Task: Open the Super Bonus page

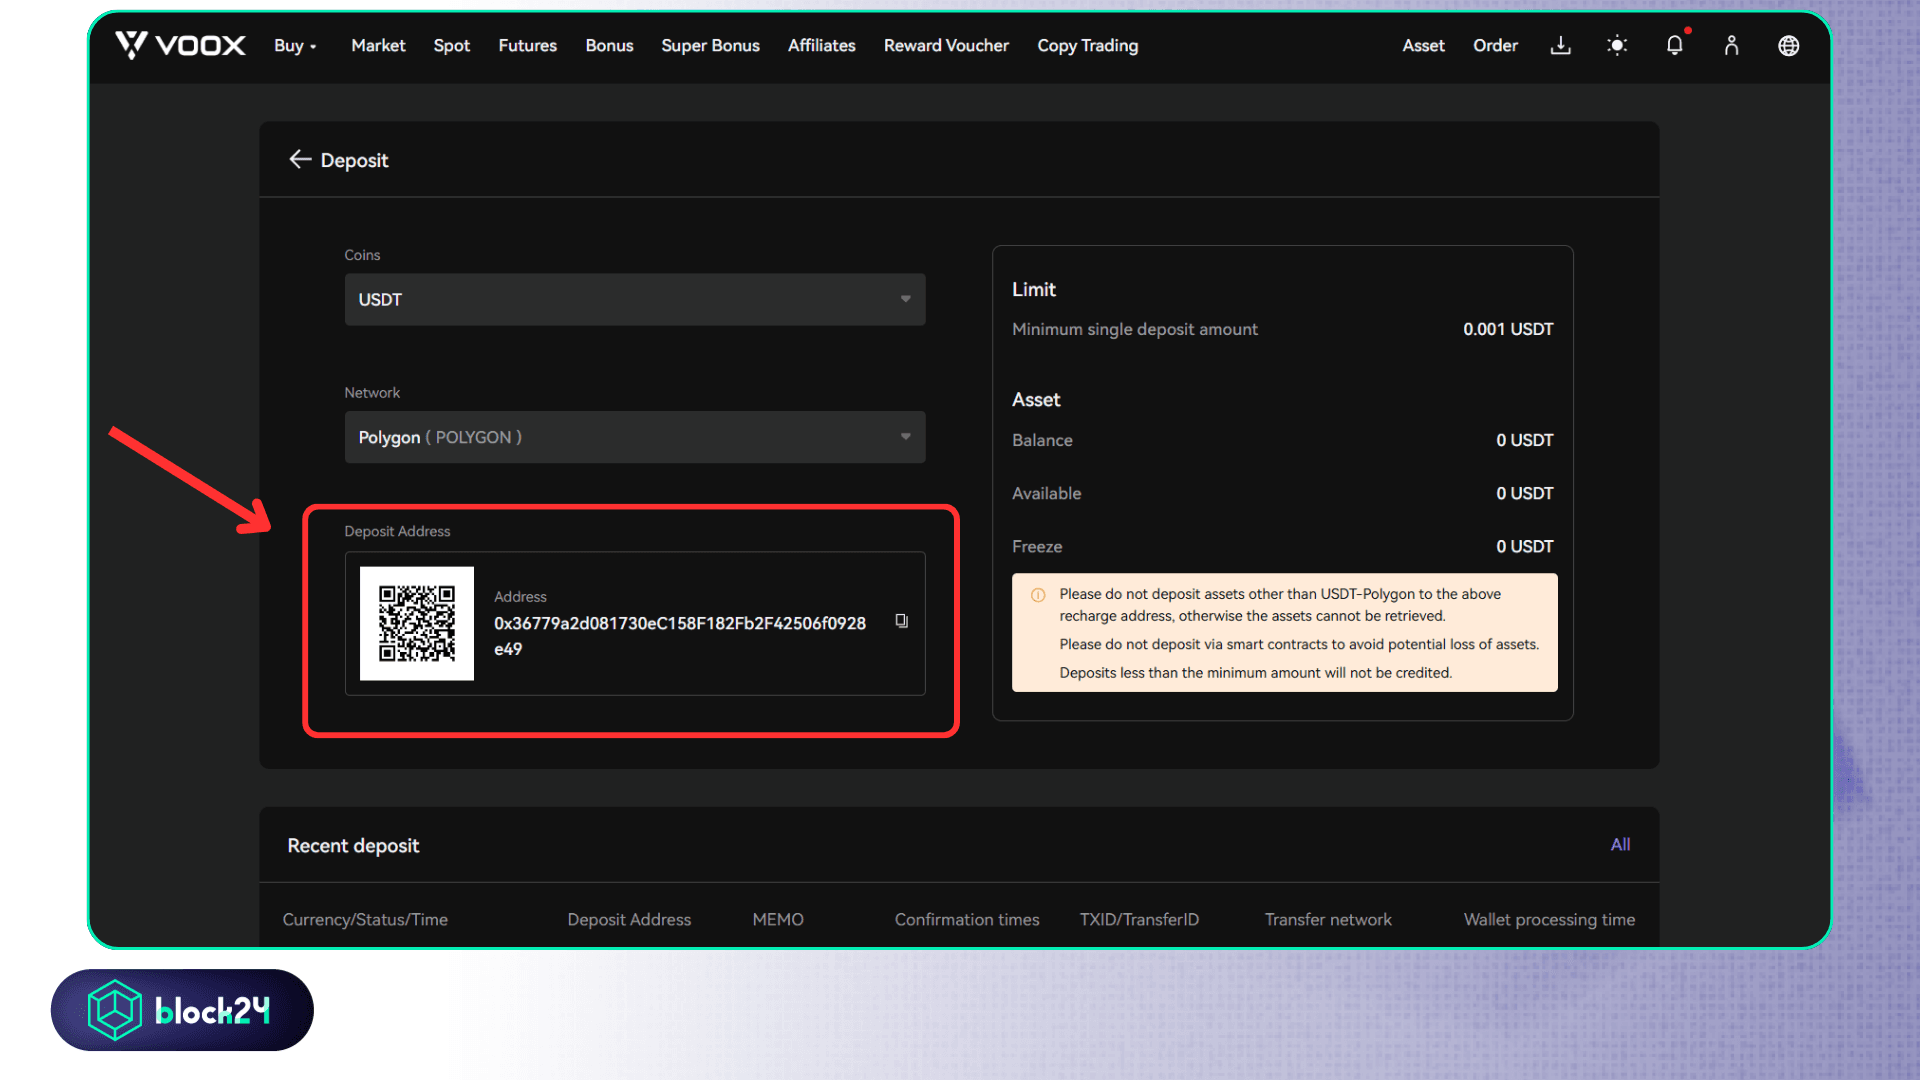Action: (710, 45)
